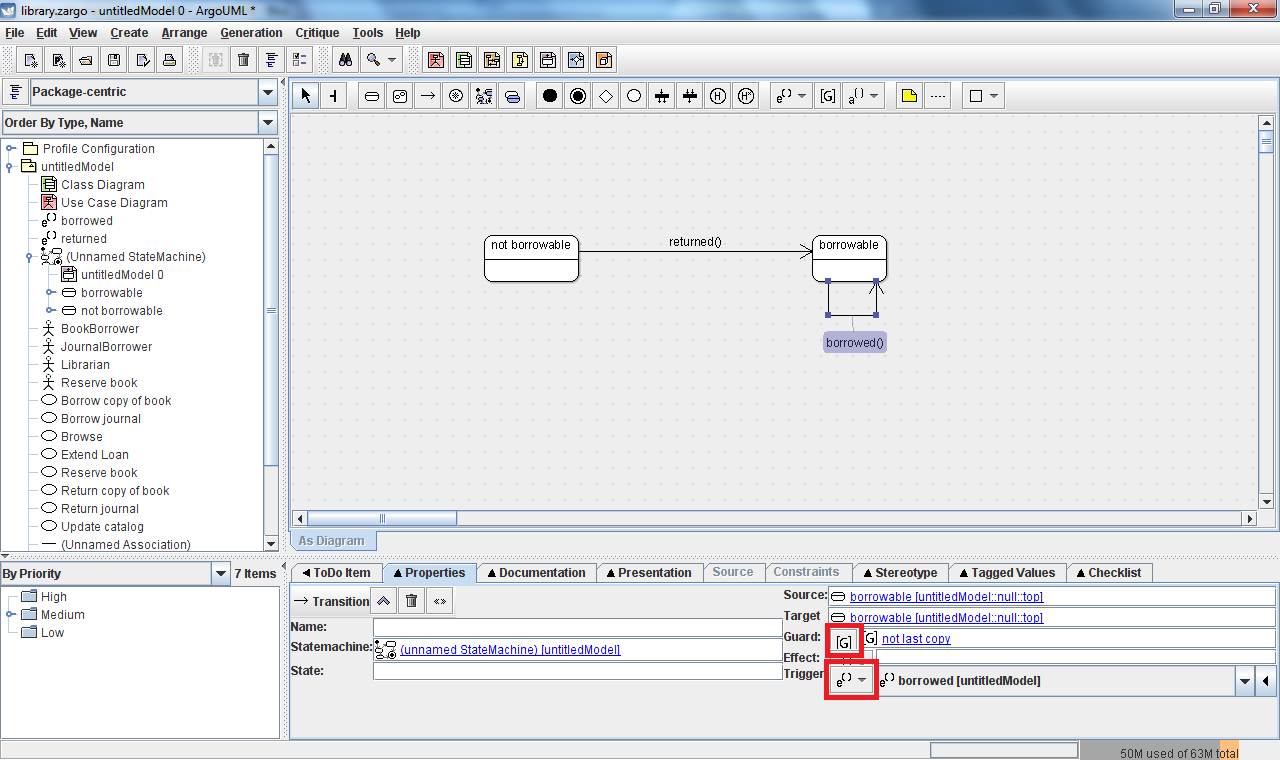The height and width of the screenshot is (760, 1280).
Task: Activate the Select arrow tool
Action: pyautogui.click(x=306, y=96)
